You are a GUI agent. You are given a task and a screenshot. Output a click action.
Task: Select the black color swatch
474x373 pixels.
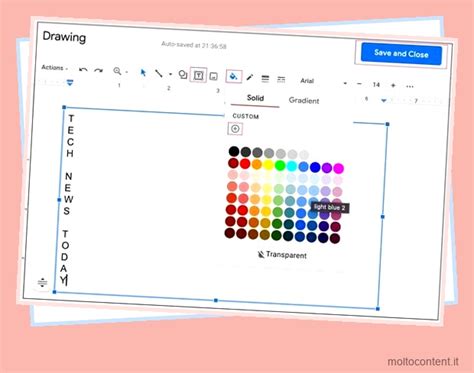coord(234,151)
